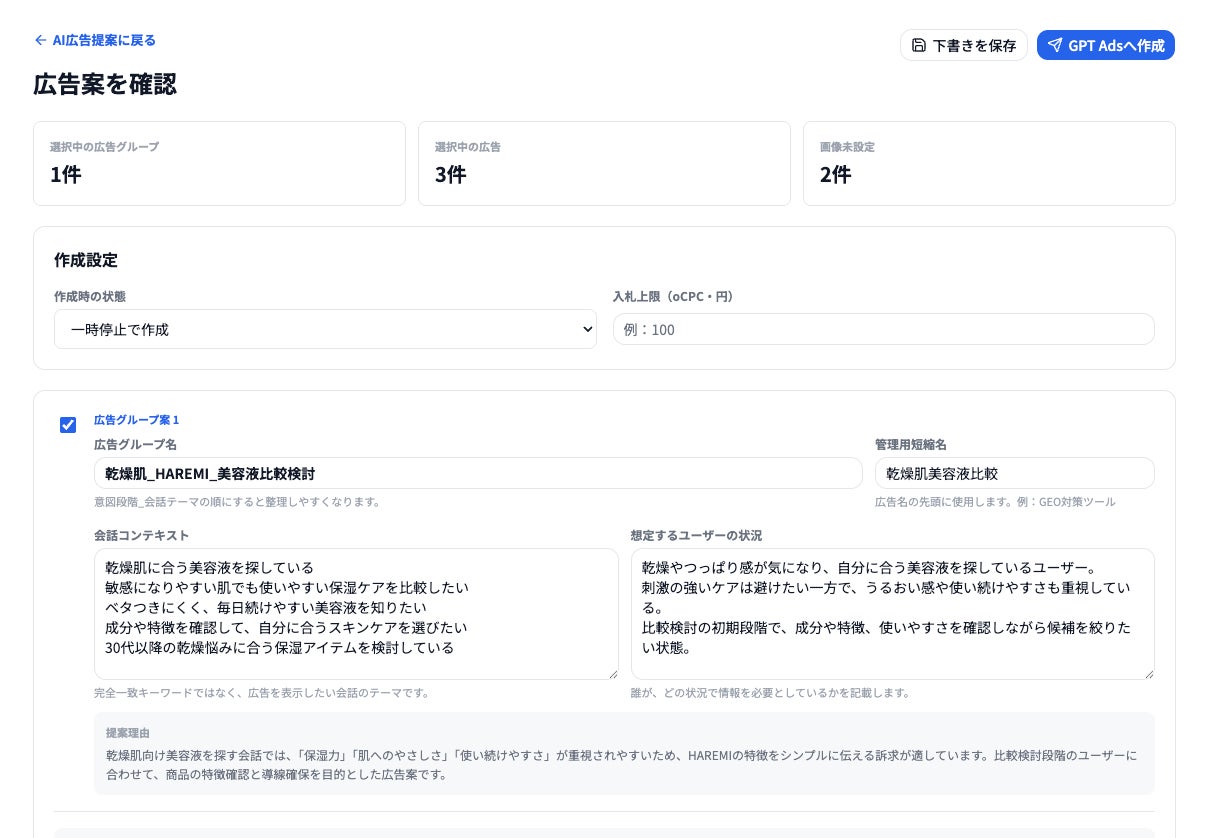Focus the 入札上限 oCPC input field
1211x838 pixels.
click(883, 329)
